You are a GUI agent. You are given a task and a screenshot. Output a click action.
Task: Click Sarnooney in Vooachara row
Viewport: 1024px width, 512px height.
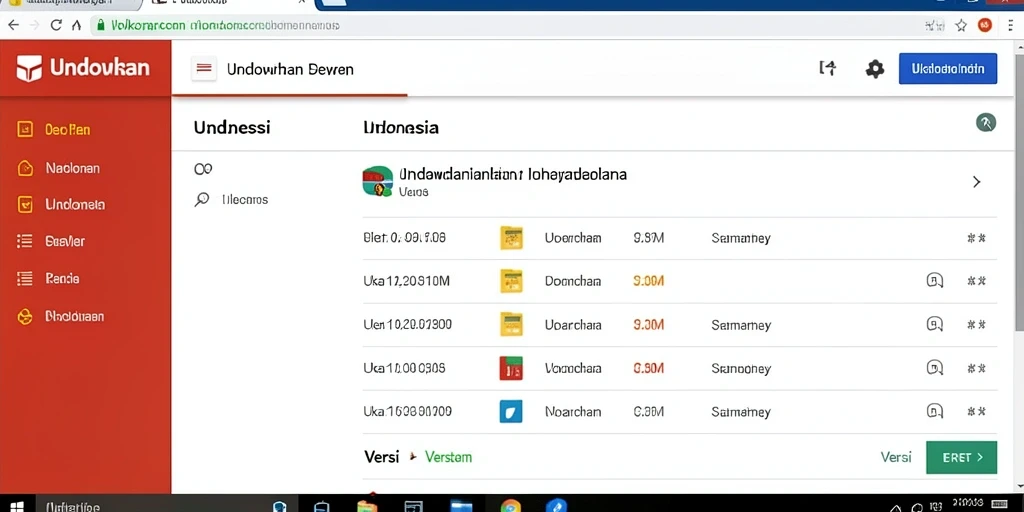pos(741,368)
